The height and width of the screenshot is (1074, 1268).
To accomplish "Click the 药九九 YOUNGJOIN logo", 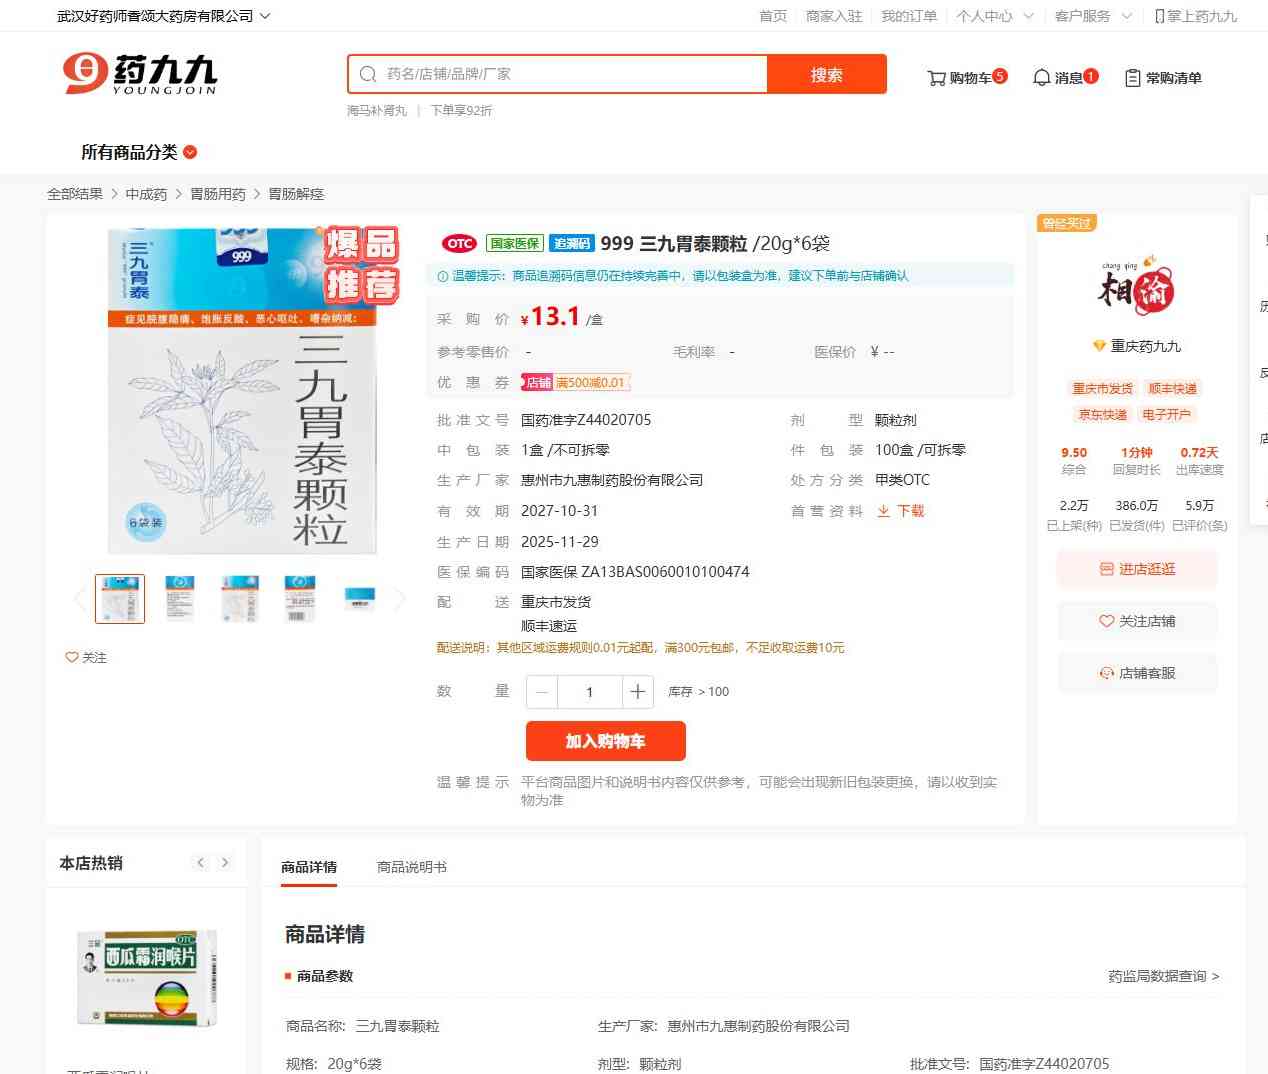I will pyautogui.click(x=140, y=74).
